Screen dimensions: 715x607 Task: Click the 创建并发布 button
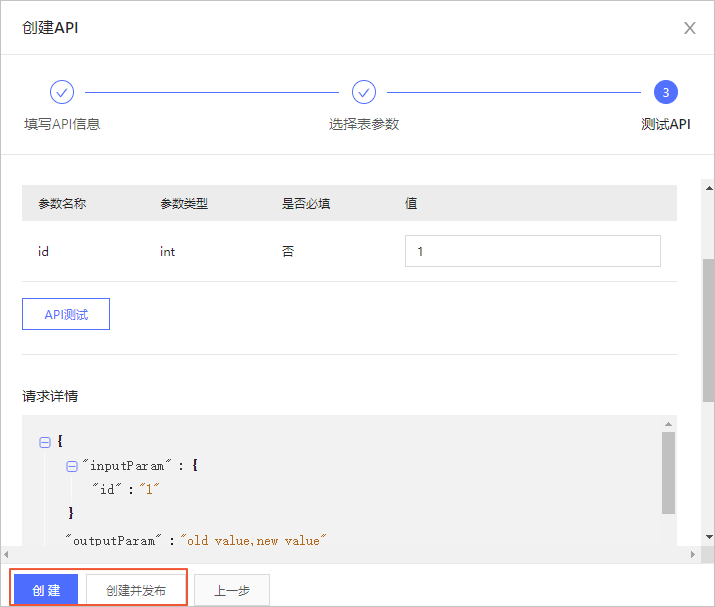click(x=136, y=590)
